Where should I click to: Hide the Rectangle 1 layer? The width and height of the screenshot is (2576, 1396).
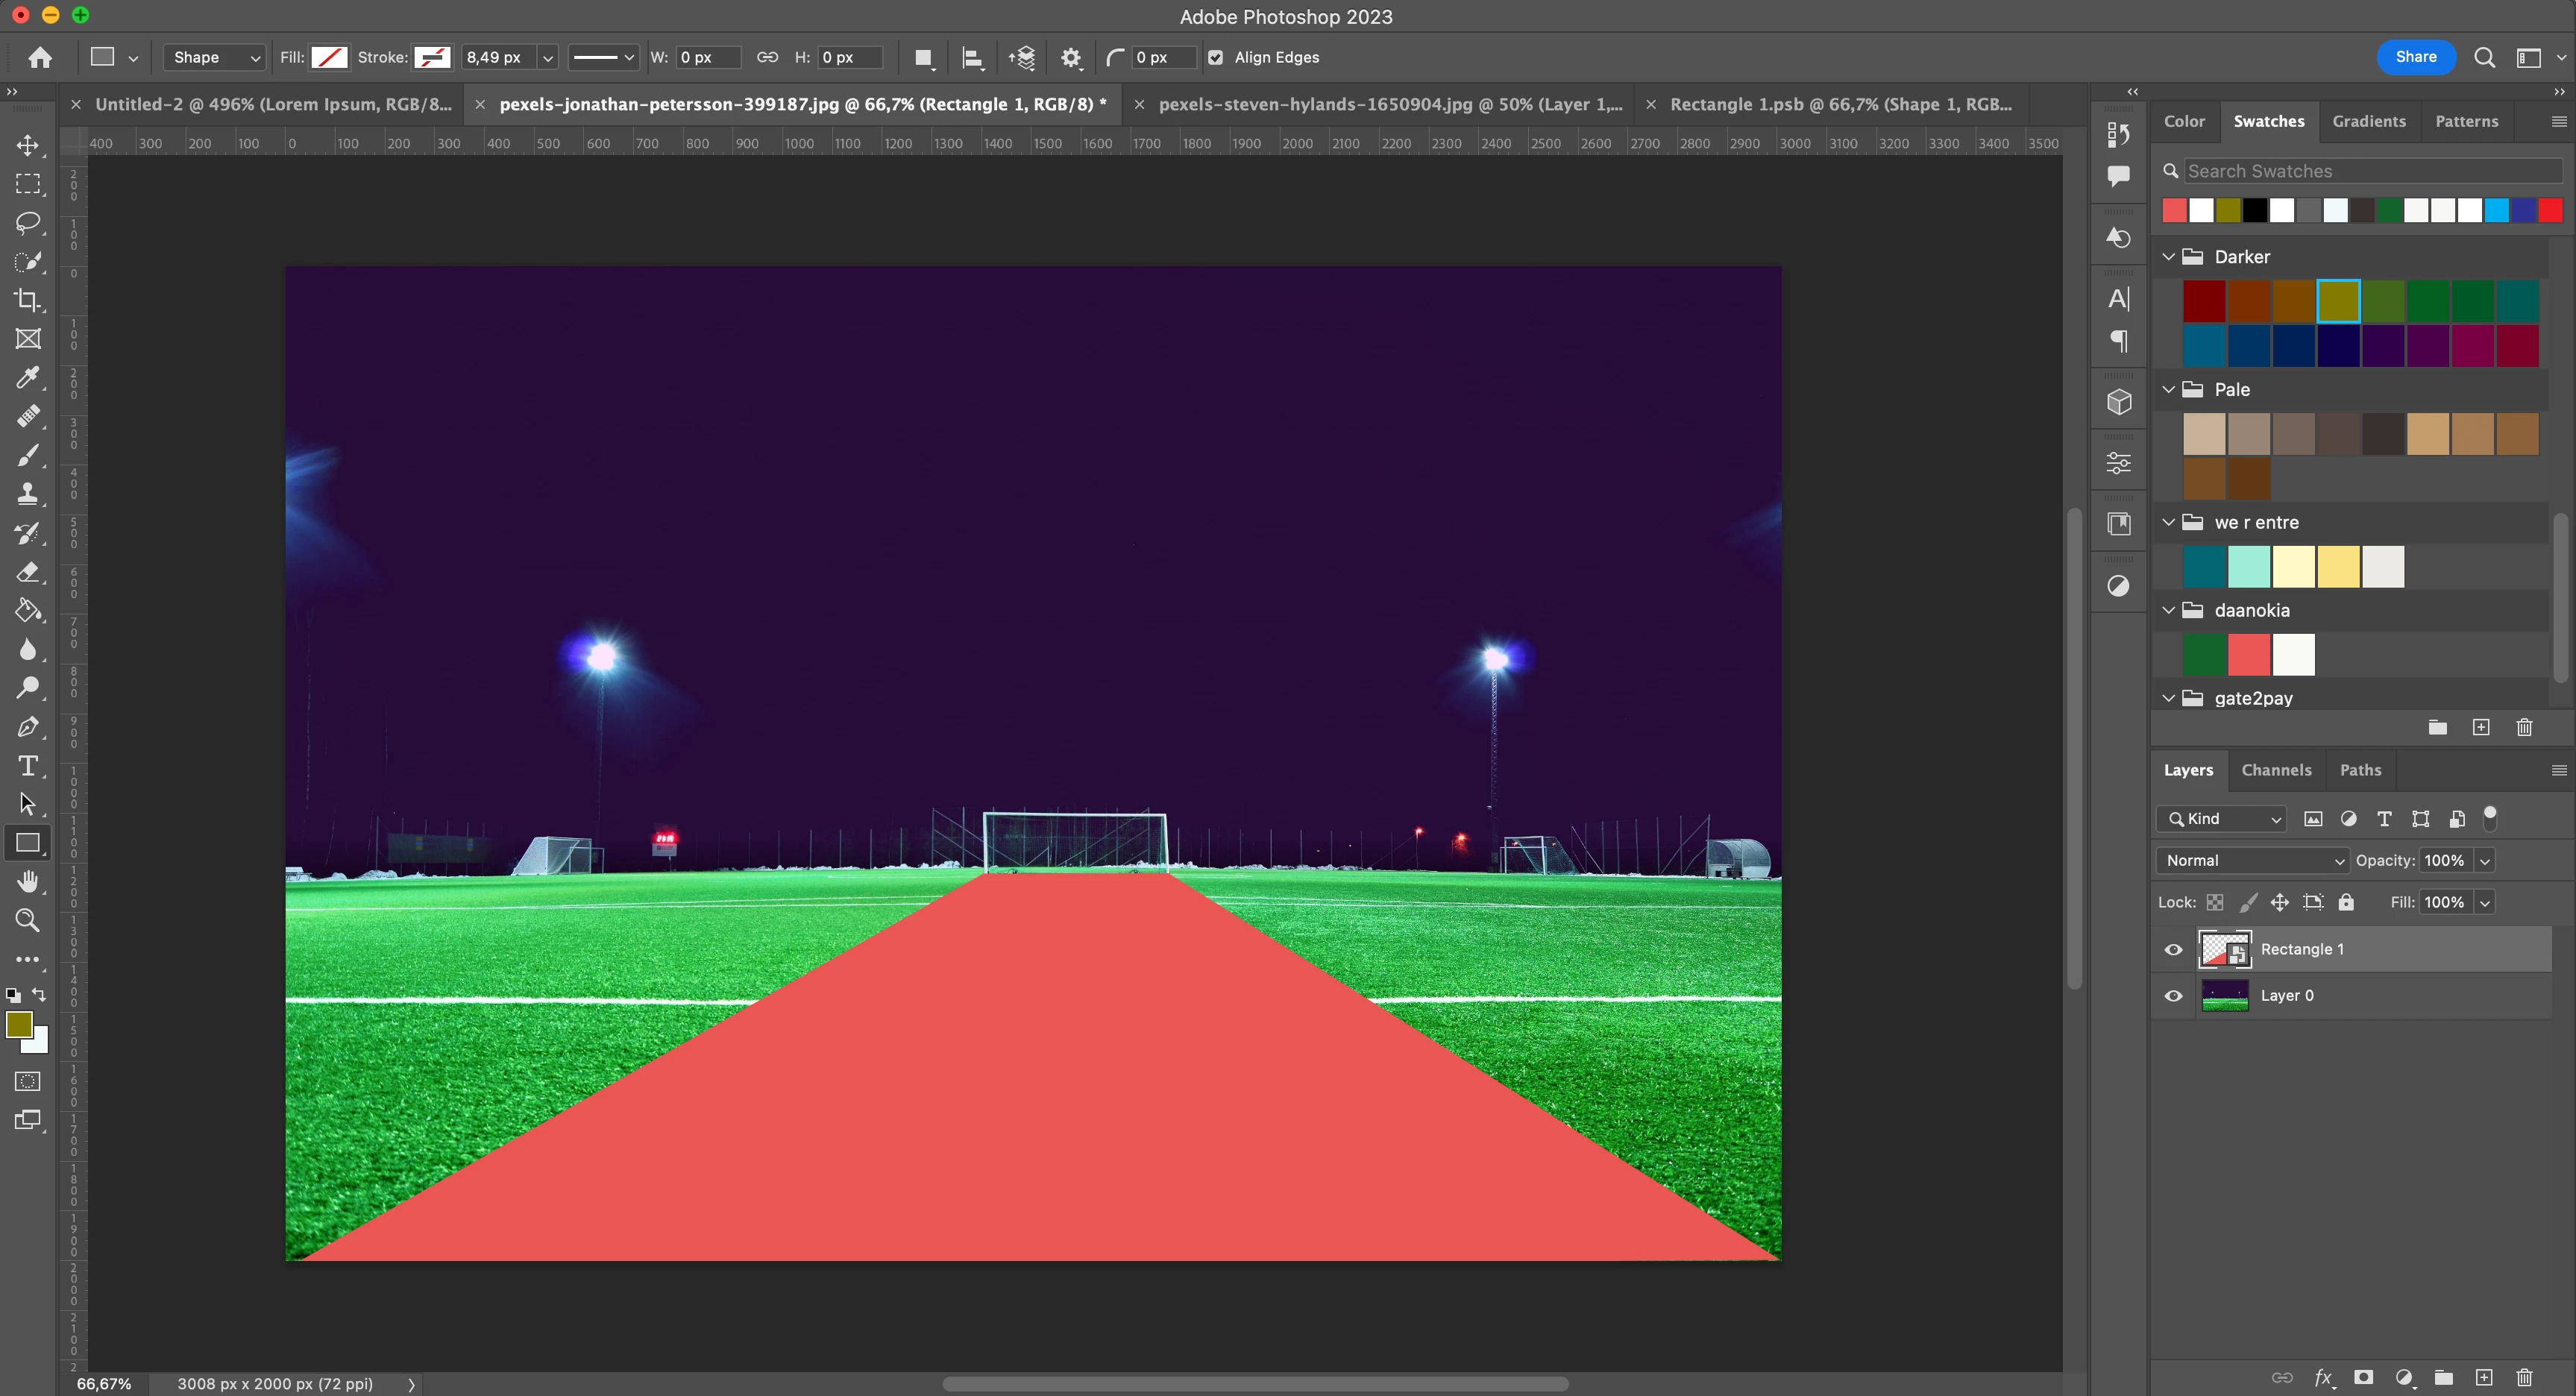tap(2173, 950)
